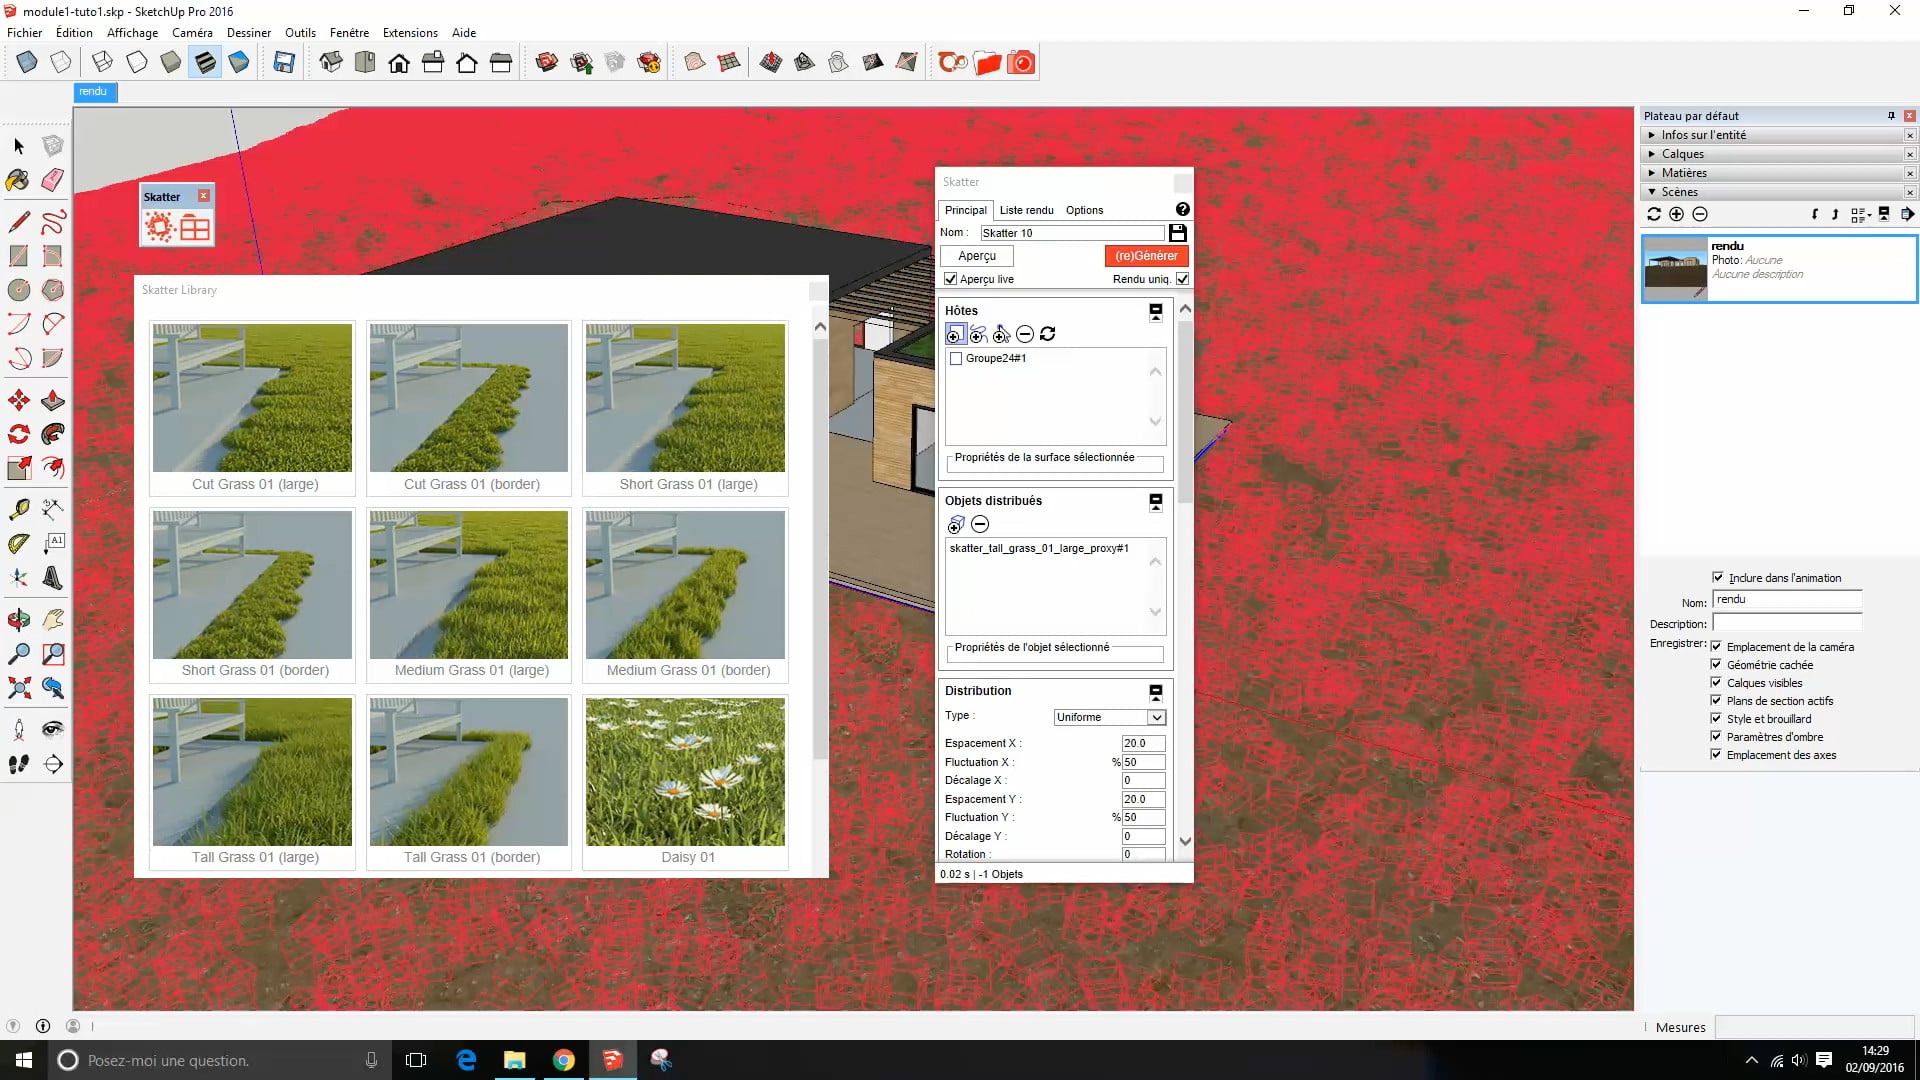Select the rendu scene thumbnail
1920x1080 pixels.
(1675, 268)
